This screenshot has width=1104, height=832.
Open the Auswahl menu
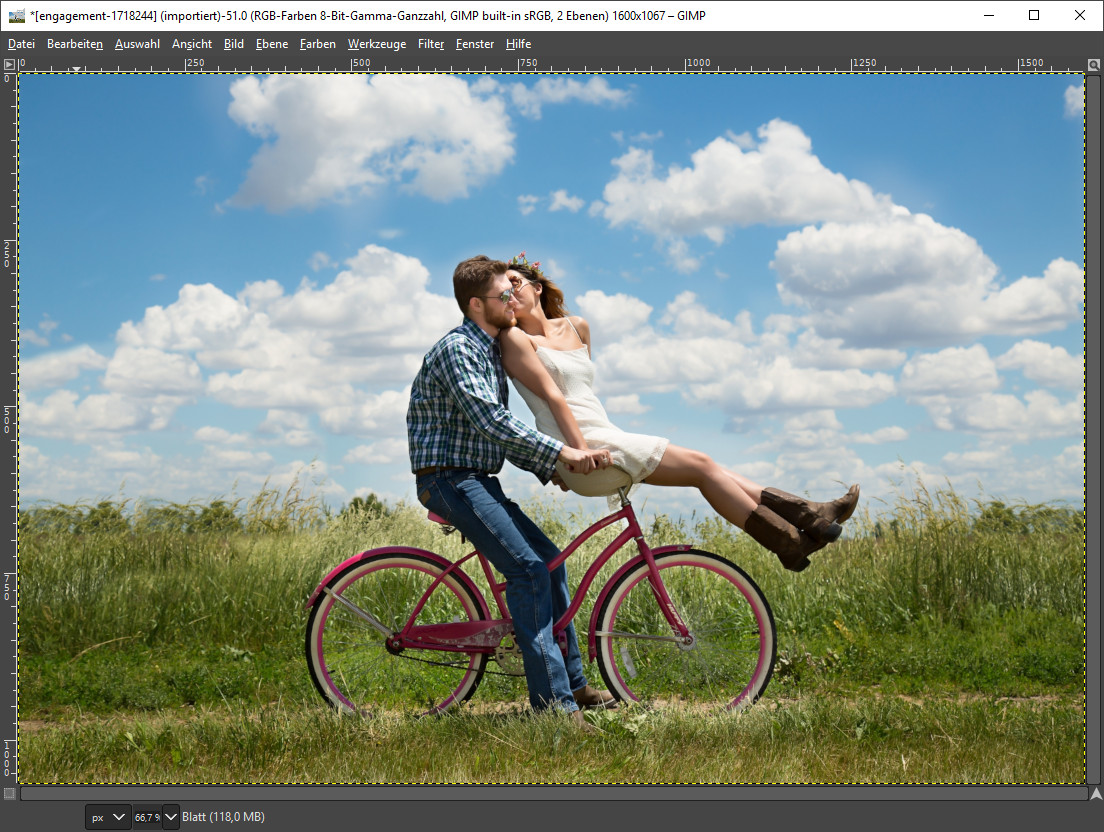coord(137,44)
